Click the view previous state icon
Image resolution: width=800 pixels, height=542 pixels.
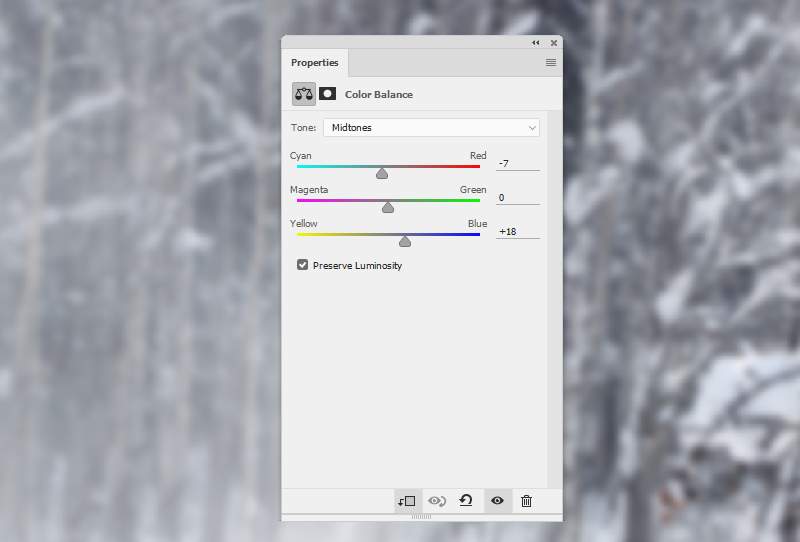click(437, 501)
